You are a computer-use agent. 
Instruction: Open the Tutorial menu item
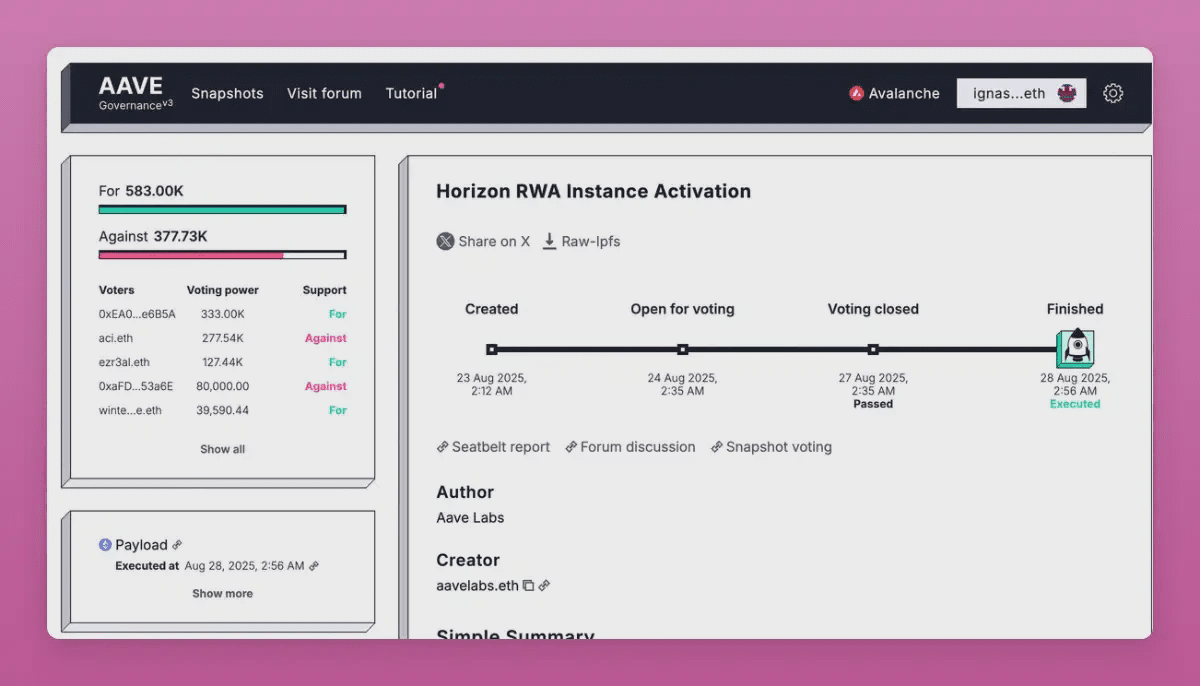pos(411,93)
